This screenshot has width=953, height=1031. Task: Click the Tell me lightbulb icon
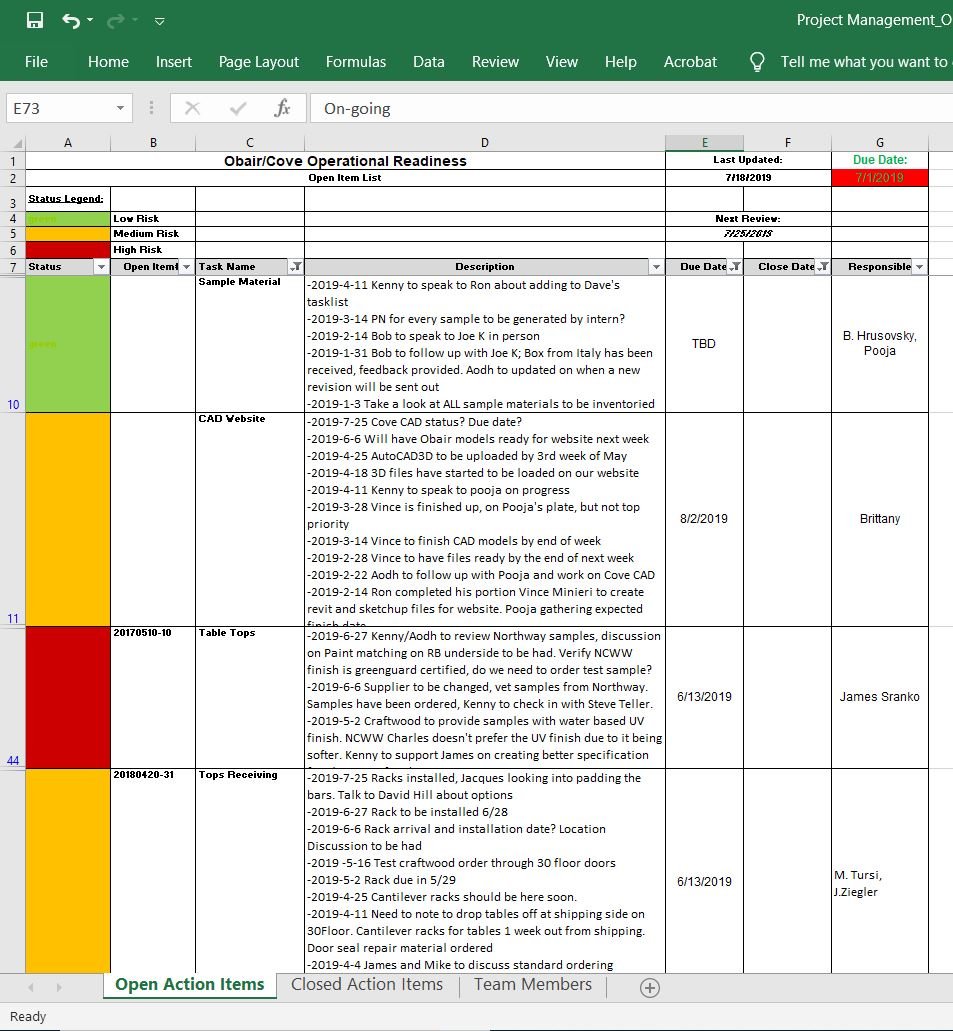pyautogui.click(x=757, y=62)
